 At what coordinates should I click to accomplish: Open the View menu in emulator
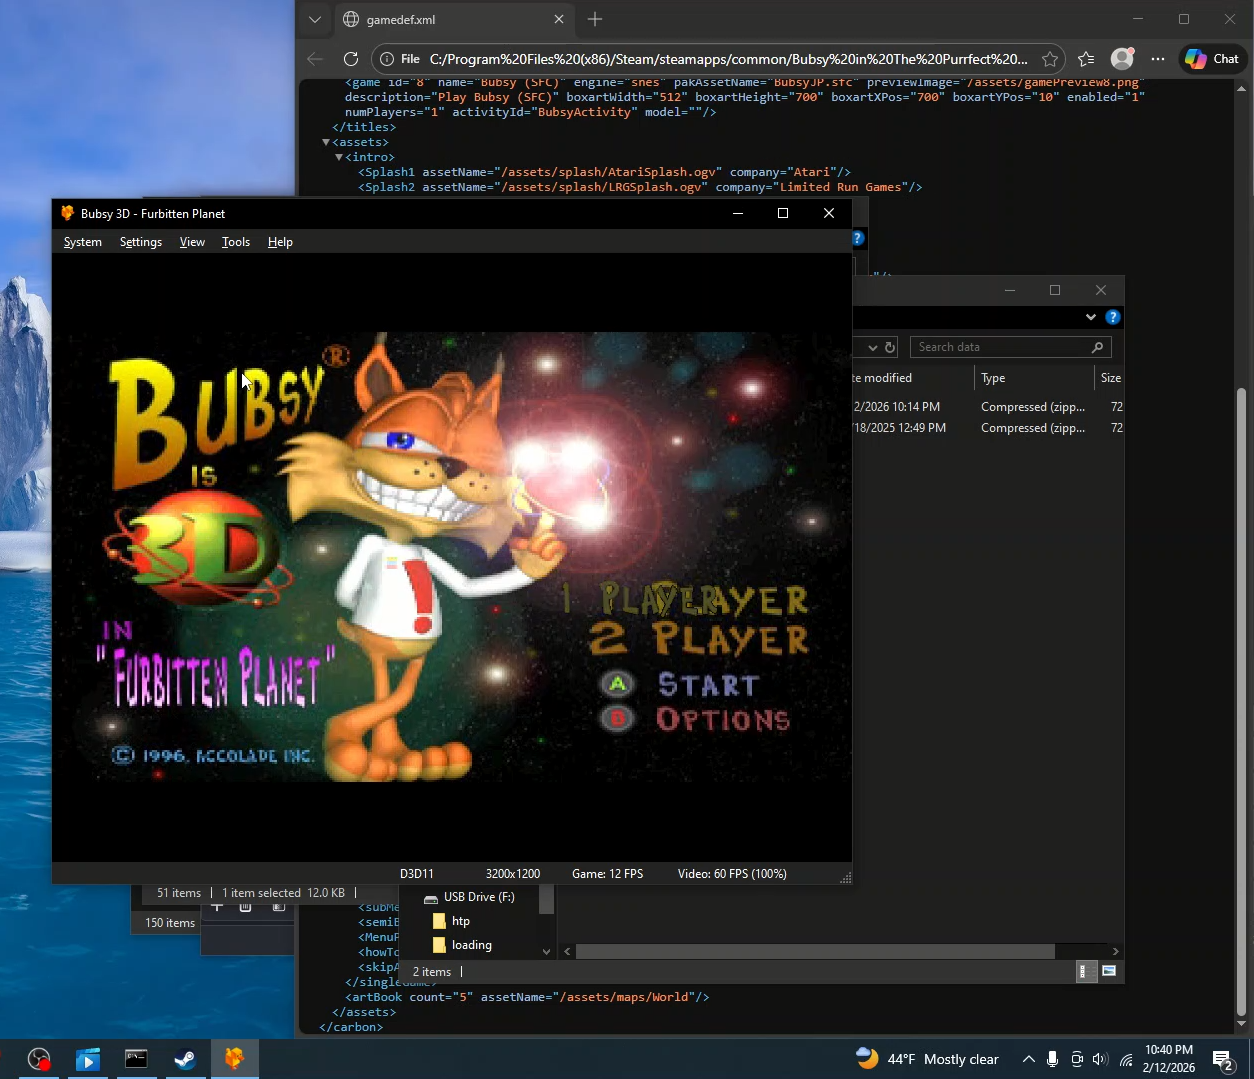(192, 242)
